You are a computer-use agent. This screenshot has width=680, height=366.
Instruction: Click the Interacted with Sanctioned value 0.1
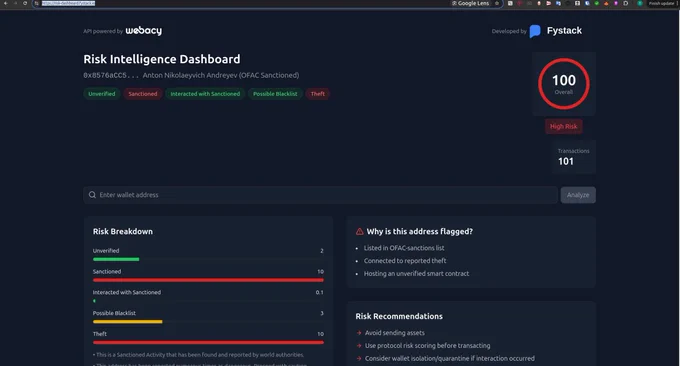click(320, 292)
